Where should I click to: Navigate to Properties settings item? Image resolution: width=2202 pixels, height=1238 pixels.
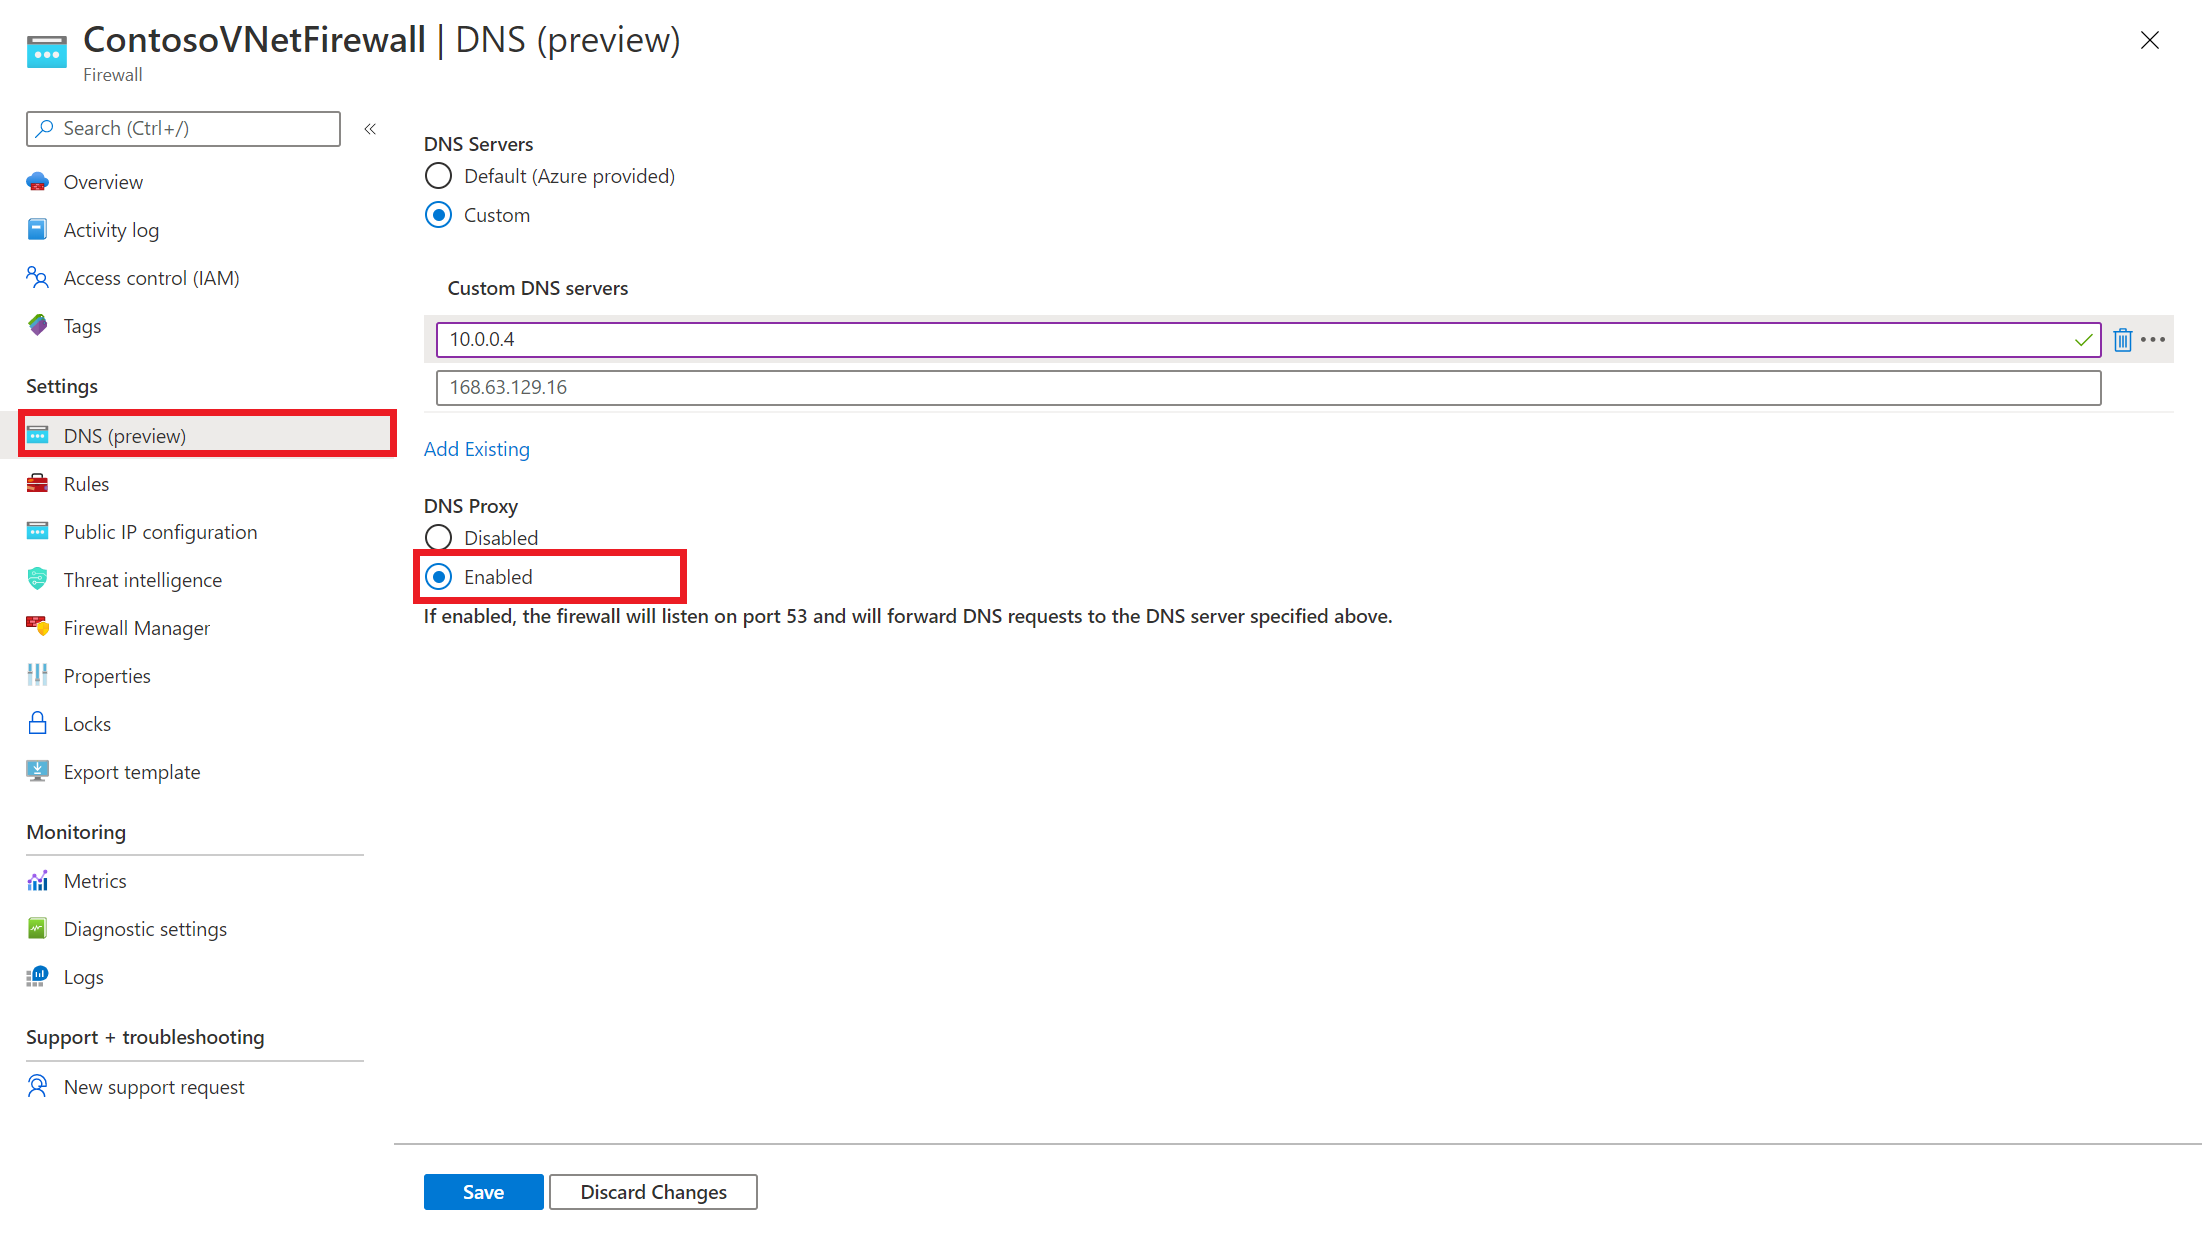[106, 676]
